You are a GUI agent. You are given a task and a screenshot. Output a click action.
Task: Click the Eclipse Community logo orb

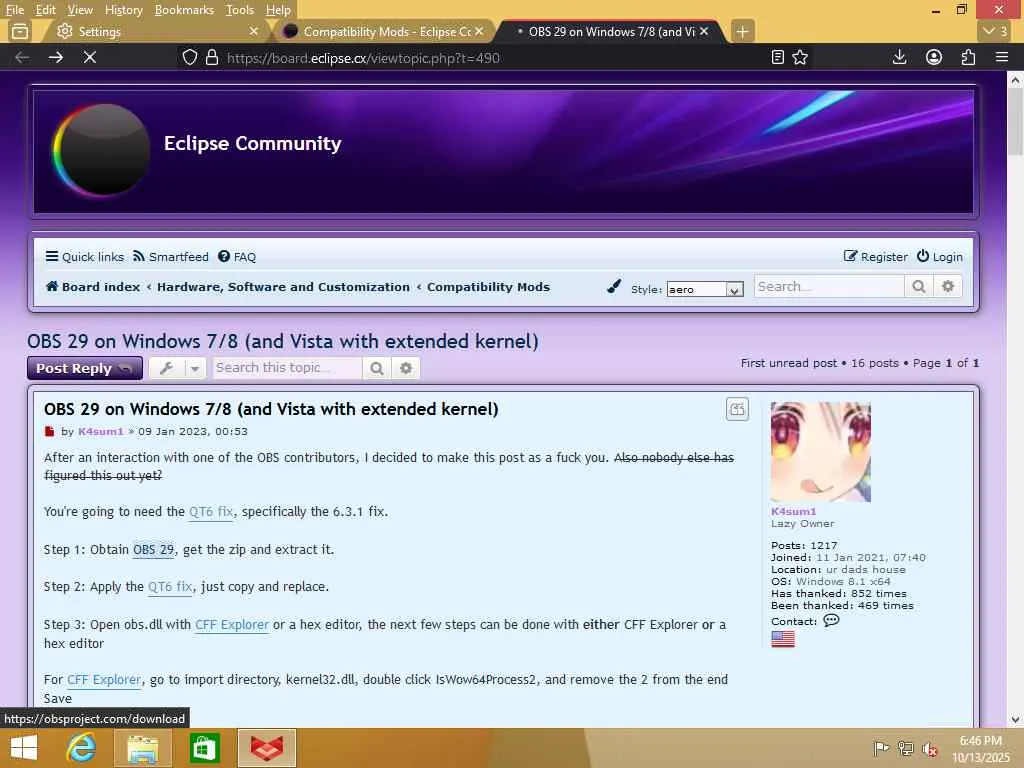tap(101, 150)
